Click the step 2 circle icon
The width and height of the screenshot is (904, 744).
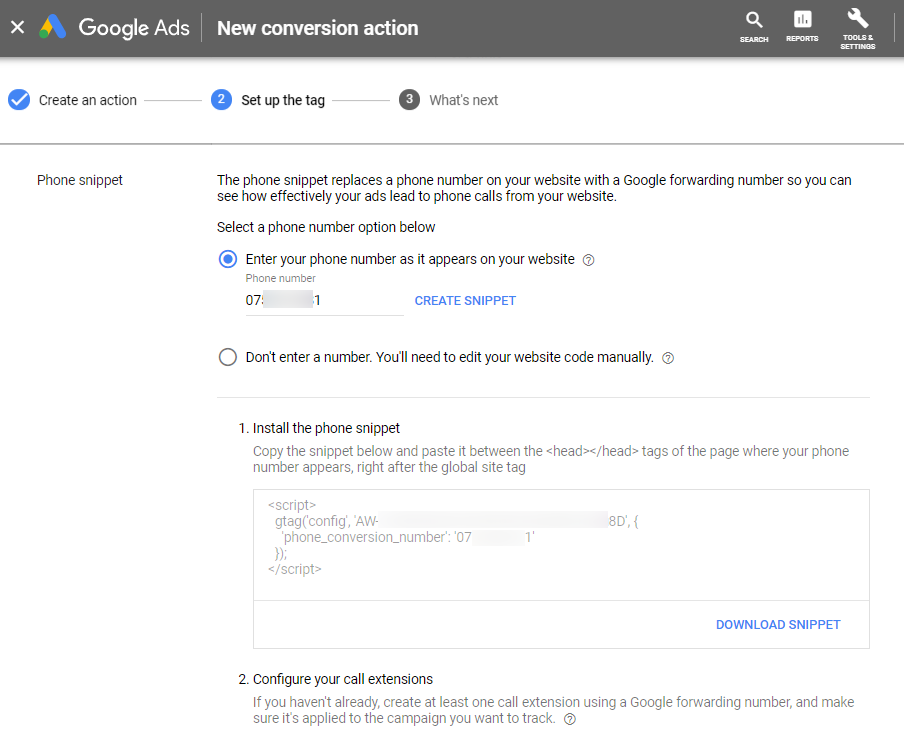click(222, 100)
